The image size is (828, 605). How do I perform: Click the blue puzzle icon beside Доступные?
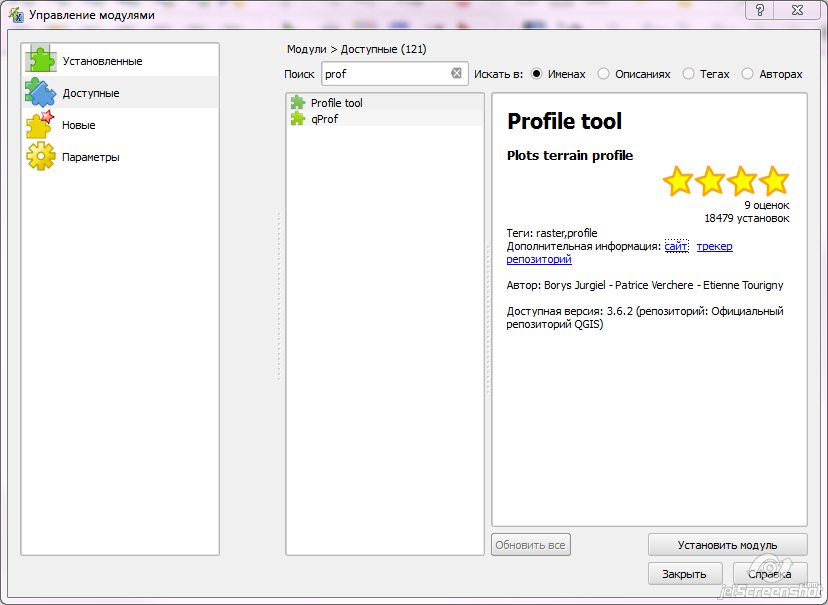(41, 92)
